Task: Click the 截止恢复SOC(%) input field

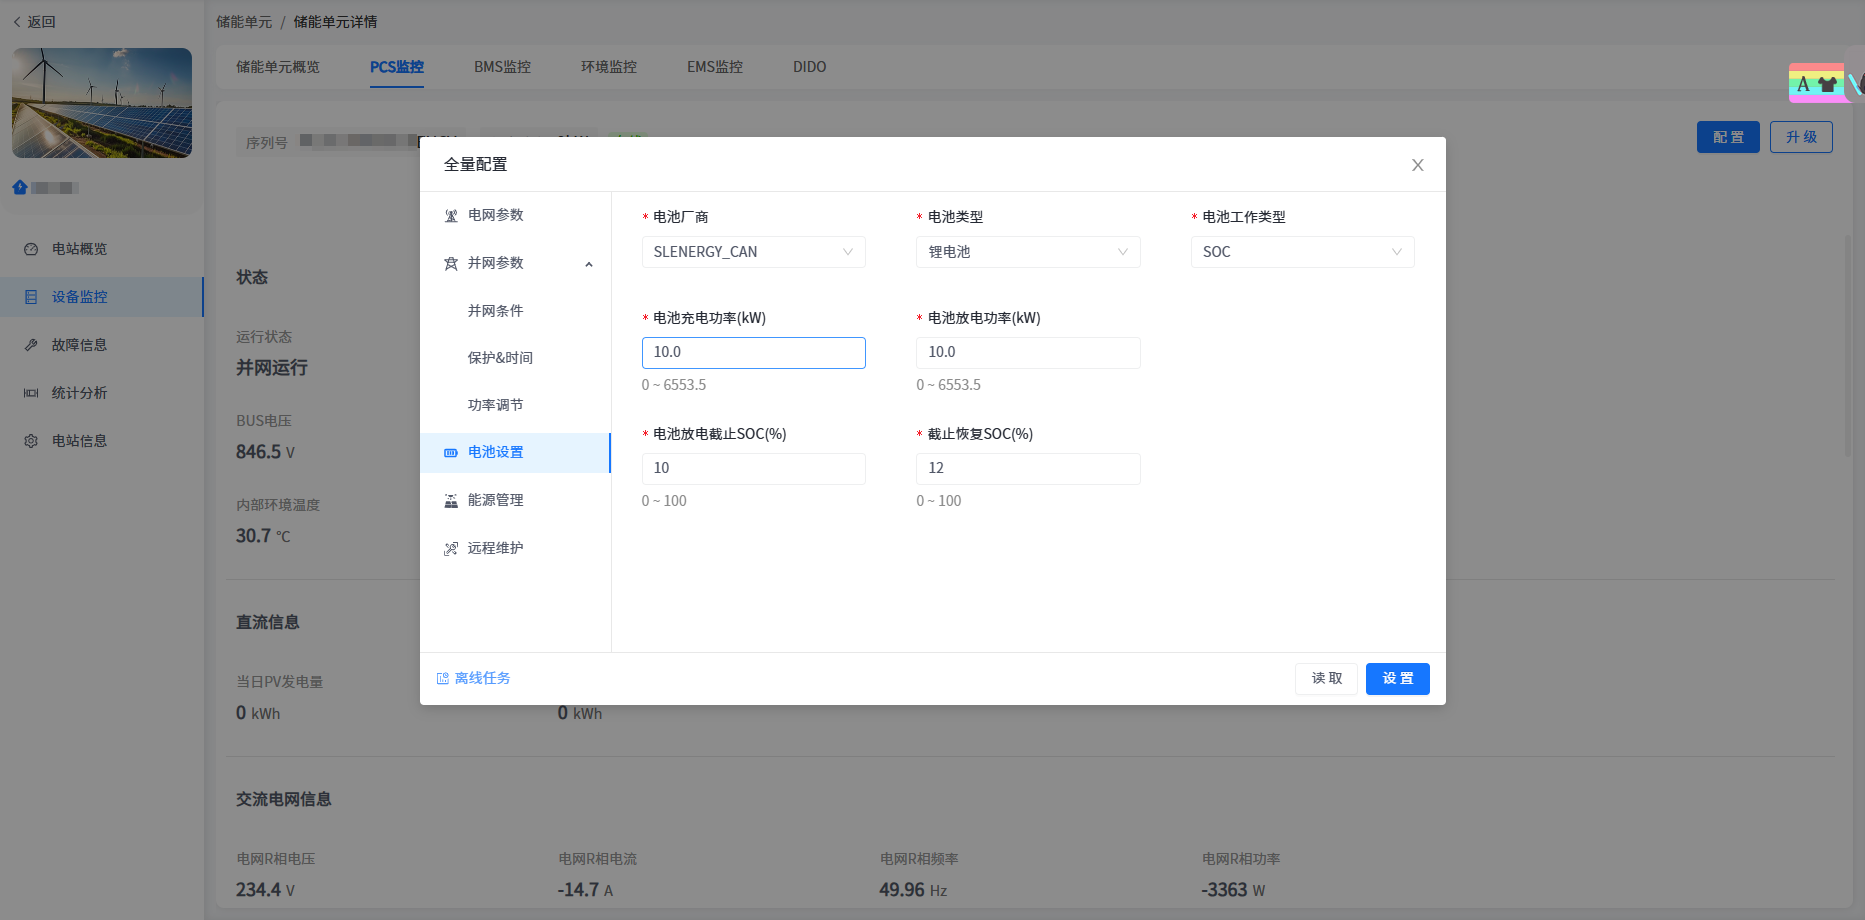Action: click(x=1027, y=469)
